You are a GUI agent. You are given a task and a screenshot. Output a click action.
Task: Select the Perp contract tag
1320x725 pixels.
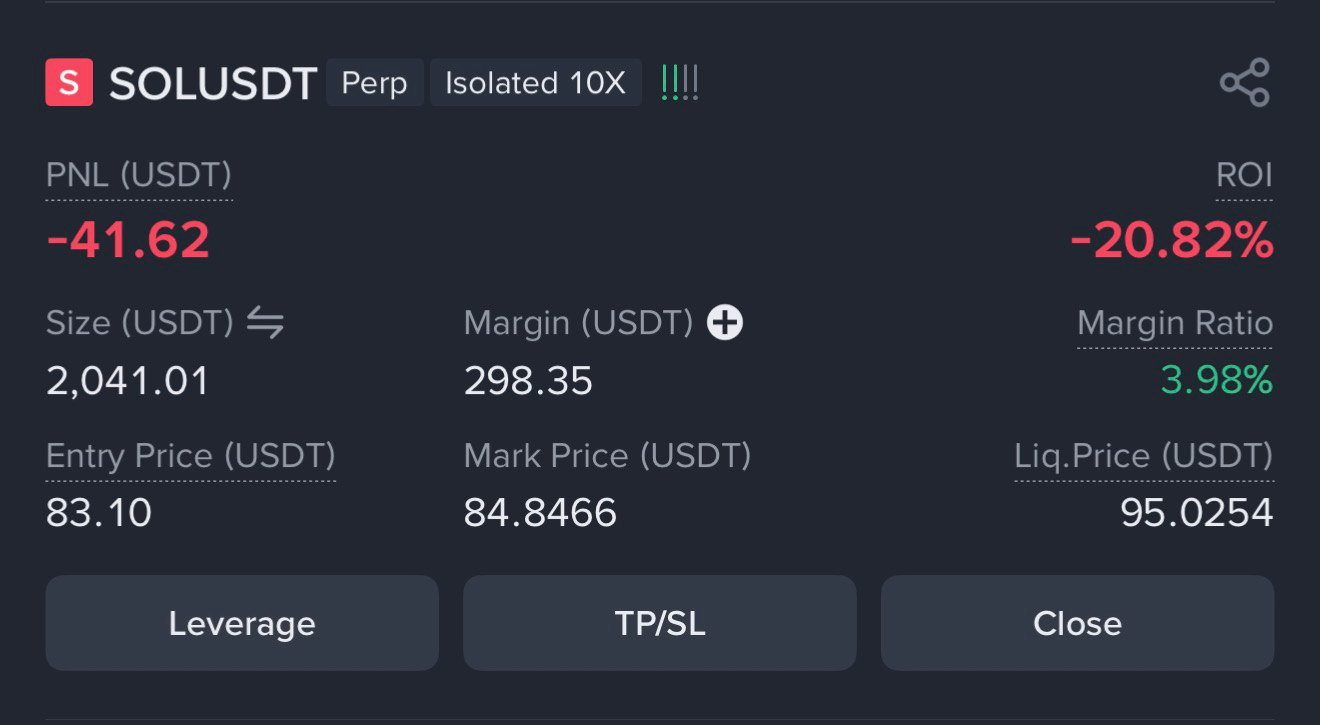(375, 83)
